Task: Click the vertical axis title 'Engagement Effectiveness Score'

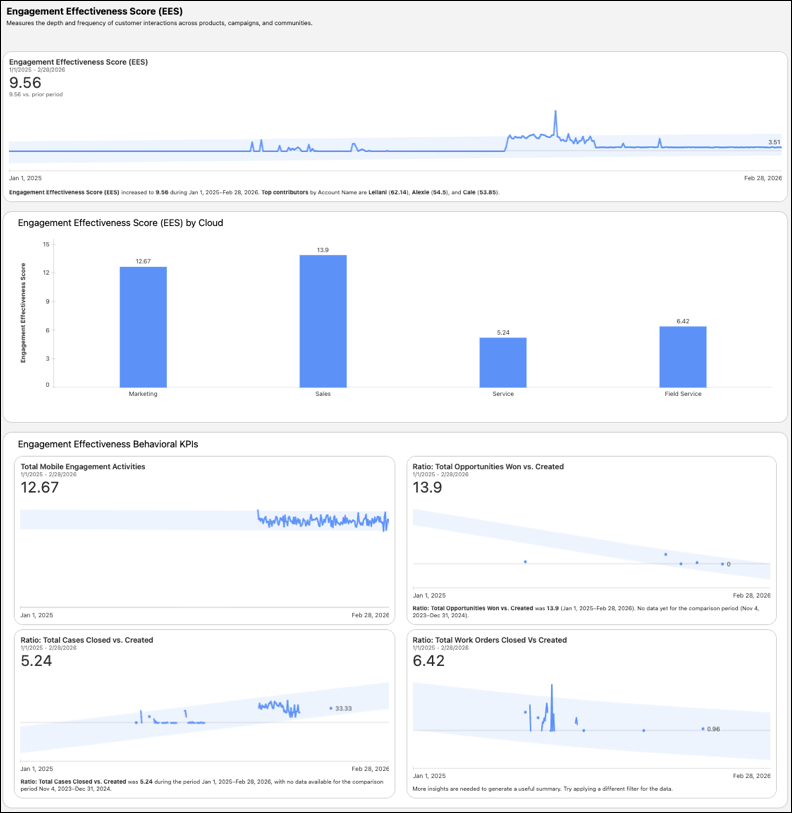Action: coord(23,313)
